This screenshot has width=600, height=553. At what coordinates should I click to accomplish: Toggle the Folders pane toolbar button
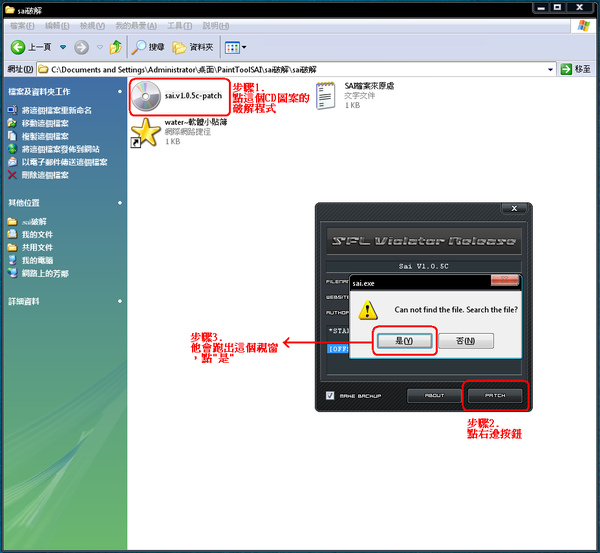192,47
